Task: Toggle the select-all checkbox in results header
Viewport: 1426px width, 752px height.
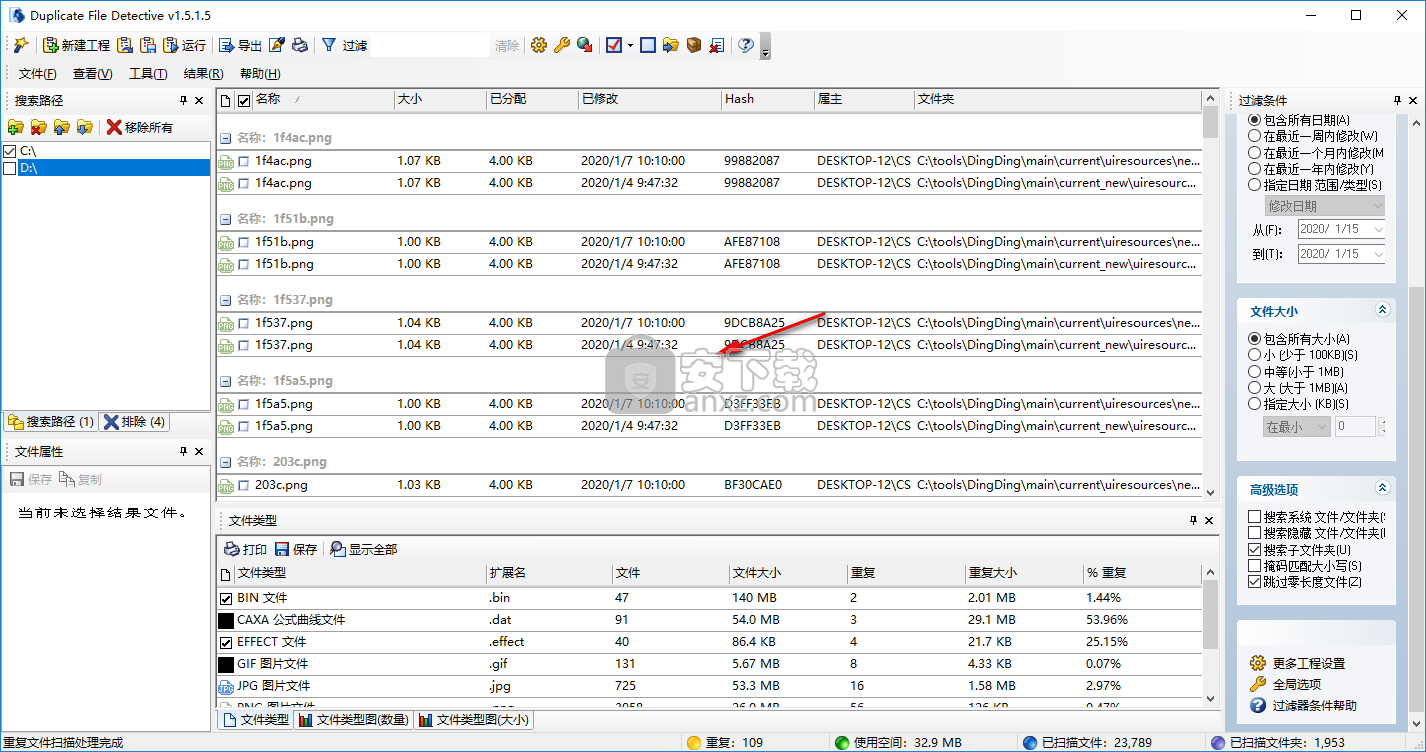Action: [x=244, y=100]
